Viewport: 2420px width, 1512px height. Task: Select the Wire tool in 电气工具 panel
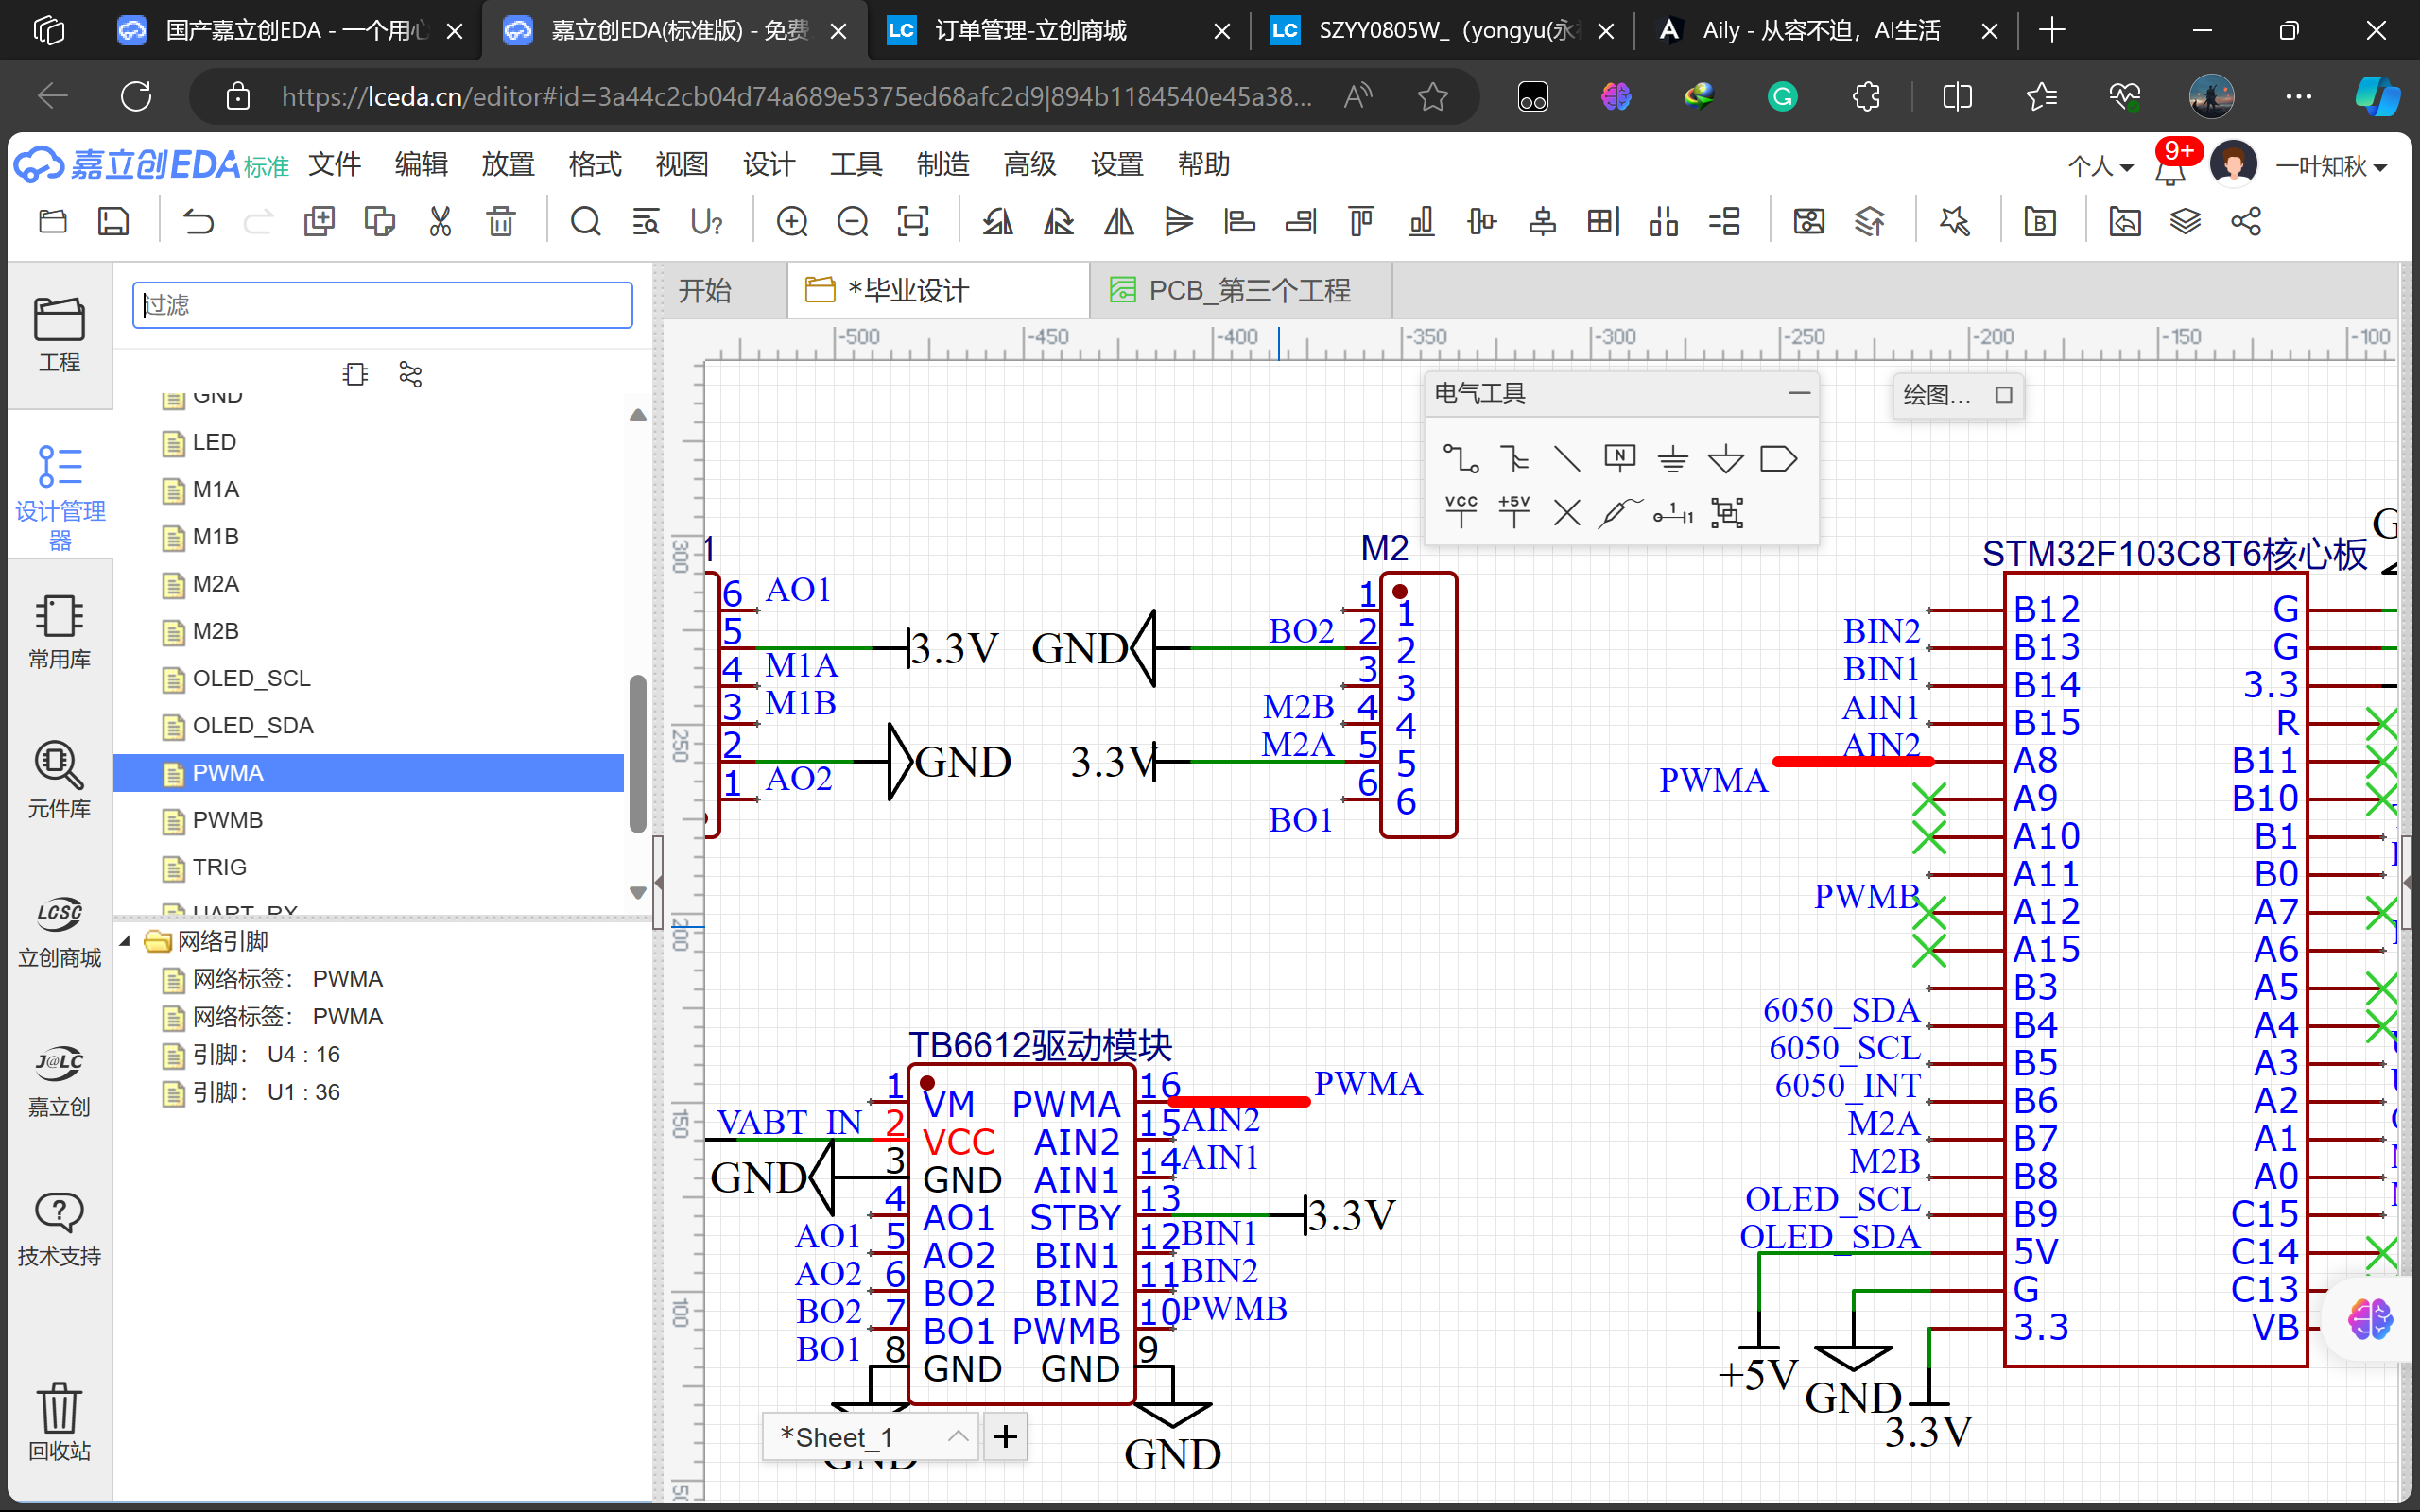click(x=1460, y=459)
